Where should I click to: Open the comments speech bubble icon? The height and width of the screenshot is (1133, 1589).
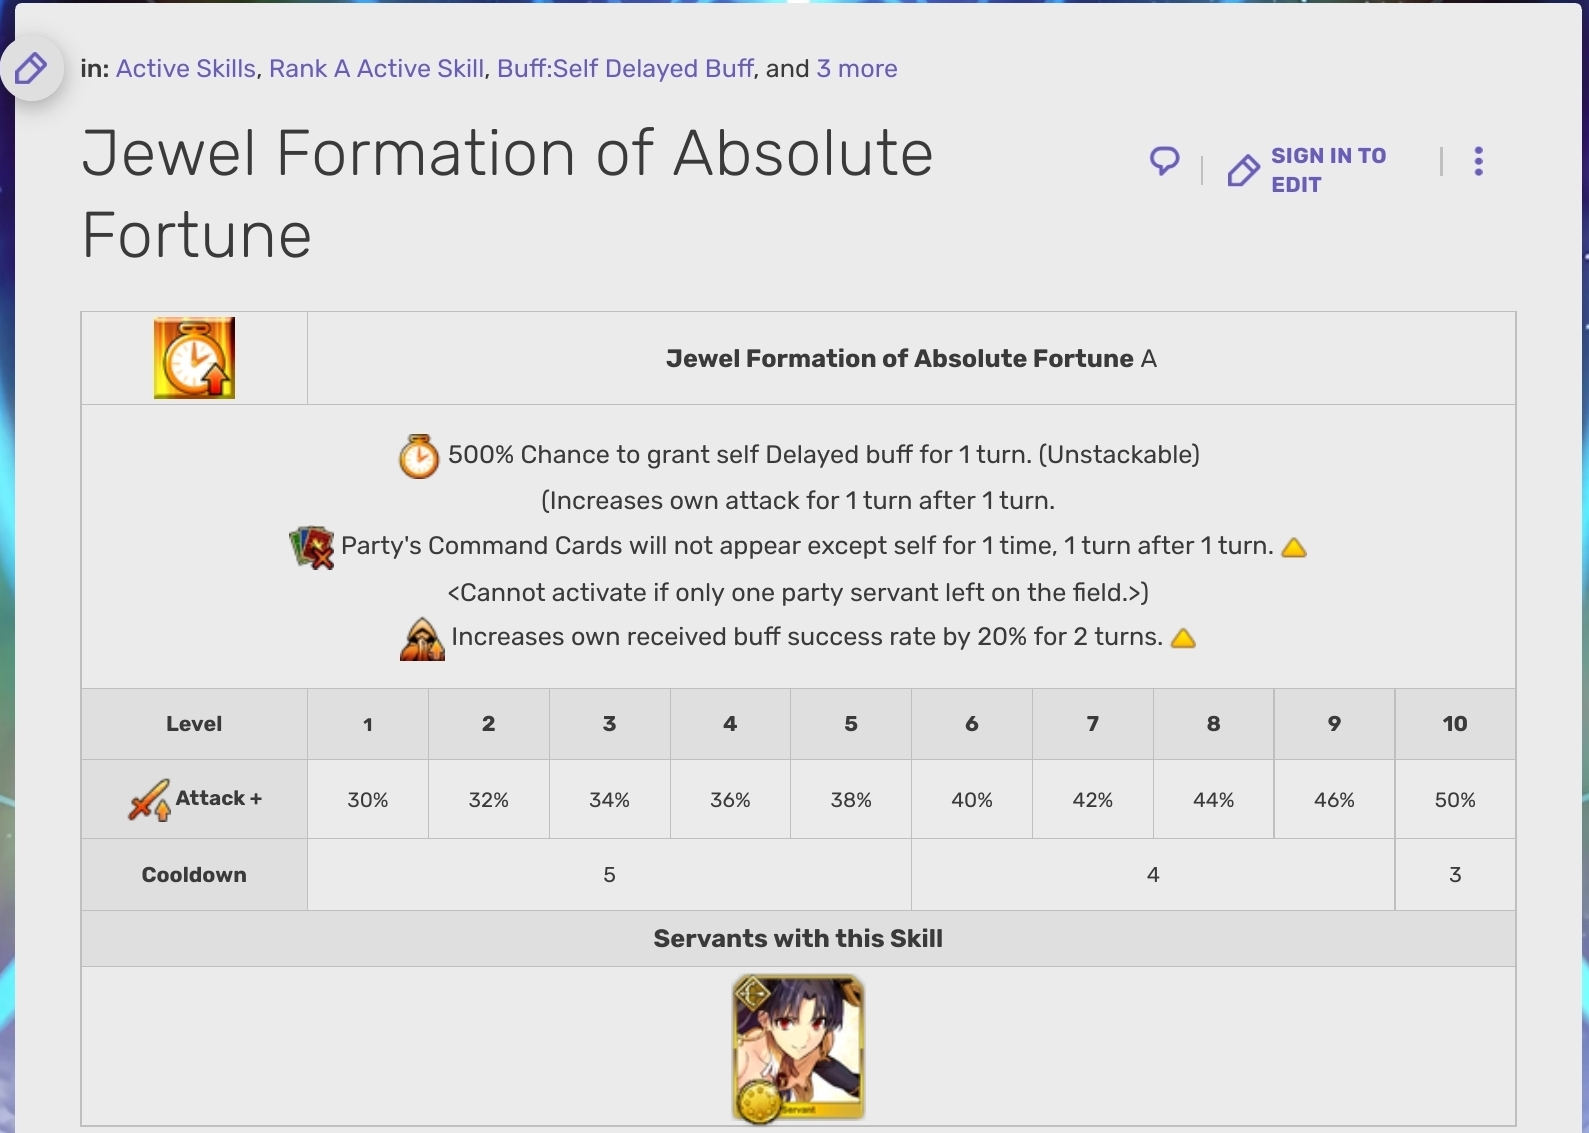pos(1164,161)
